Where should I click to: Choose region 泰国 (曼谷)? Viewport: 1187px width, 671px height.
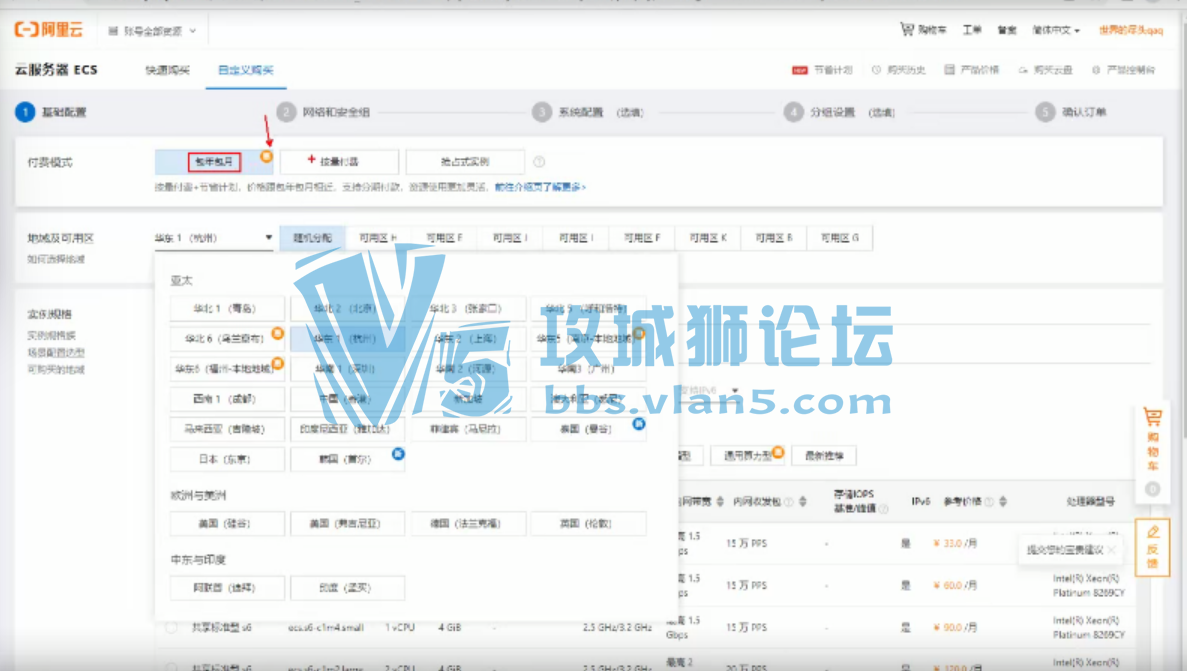point(588,429)
